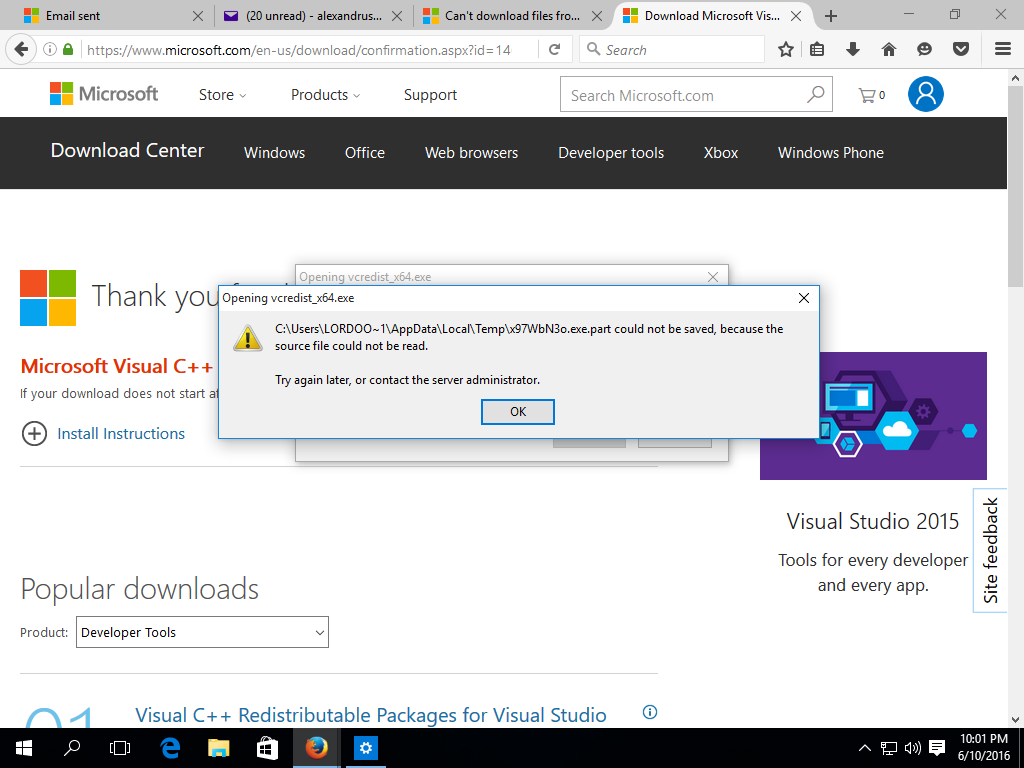
Task: Open Visual C++ Redistributable Packages link
Action: tap(371, 715)
